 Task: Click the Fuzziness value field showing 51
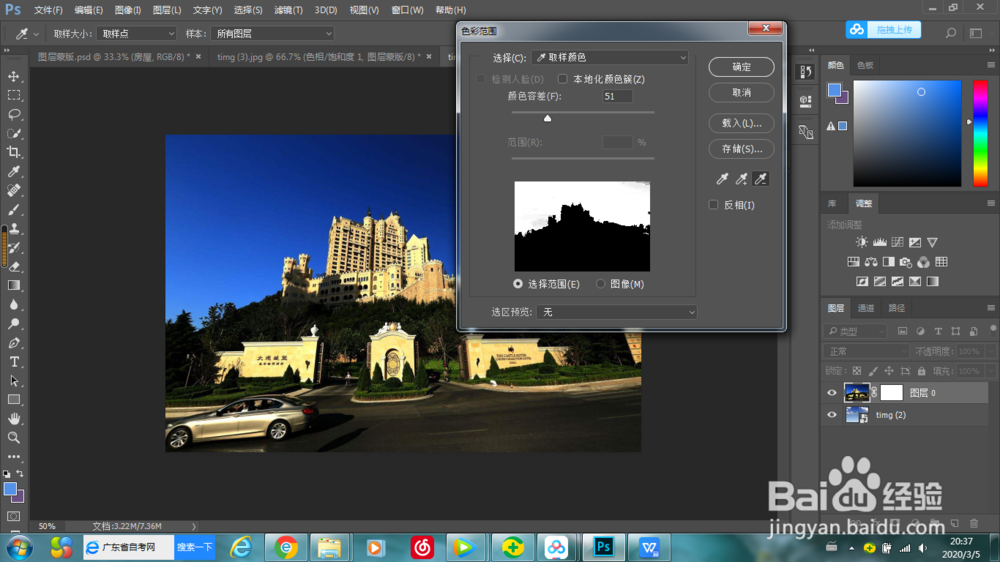(x=617, y=96)
